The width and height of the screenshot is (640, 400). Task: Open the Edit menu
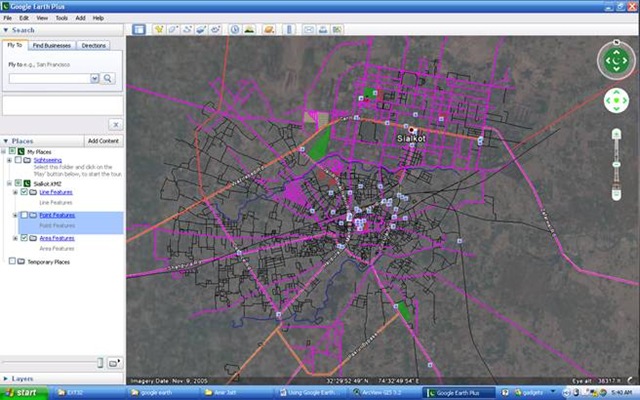[24, 18]
